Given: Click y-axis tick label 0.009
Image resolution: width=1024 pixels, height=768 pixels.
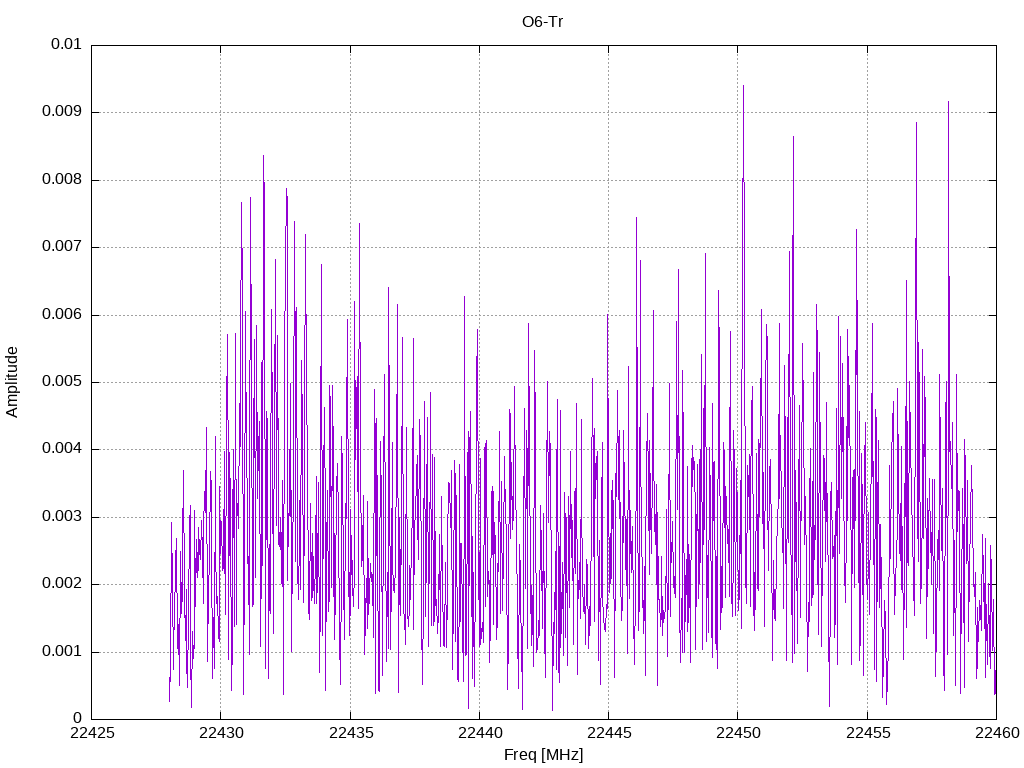Looking at the screenshot, I should [62, 112].
